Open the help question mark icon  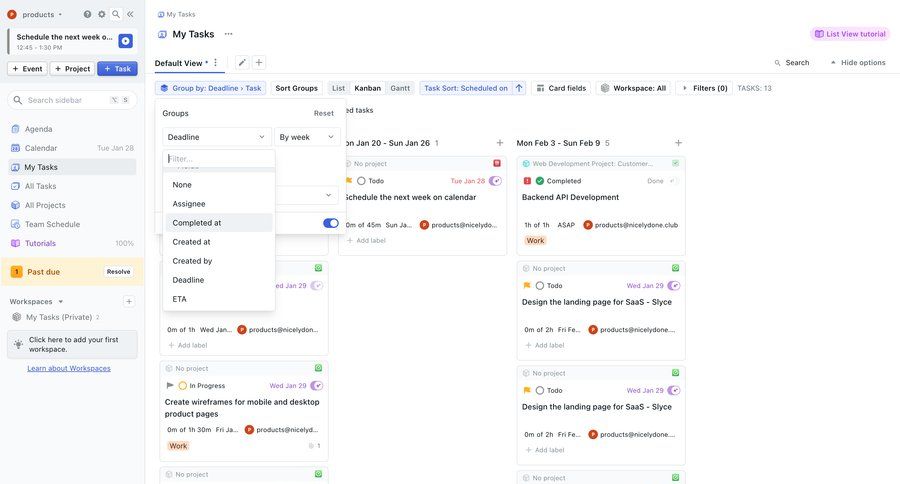(x=87, y=14)
